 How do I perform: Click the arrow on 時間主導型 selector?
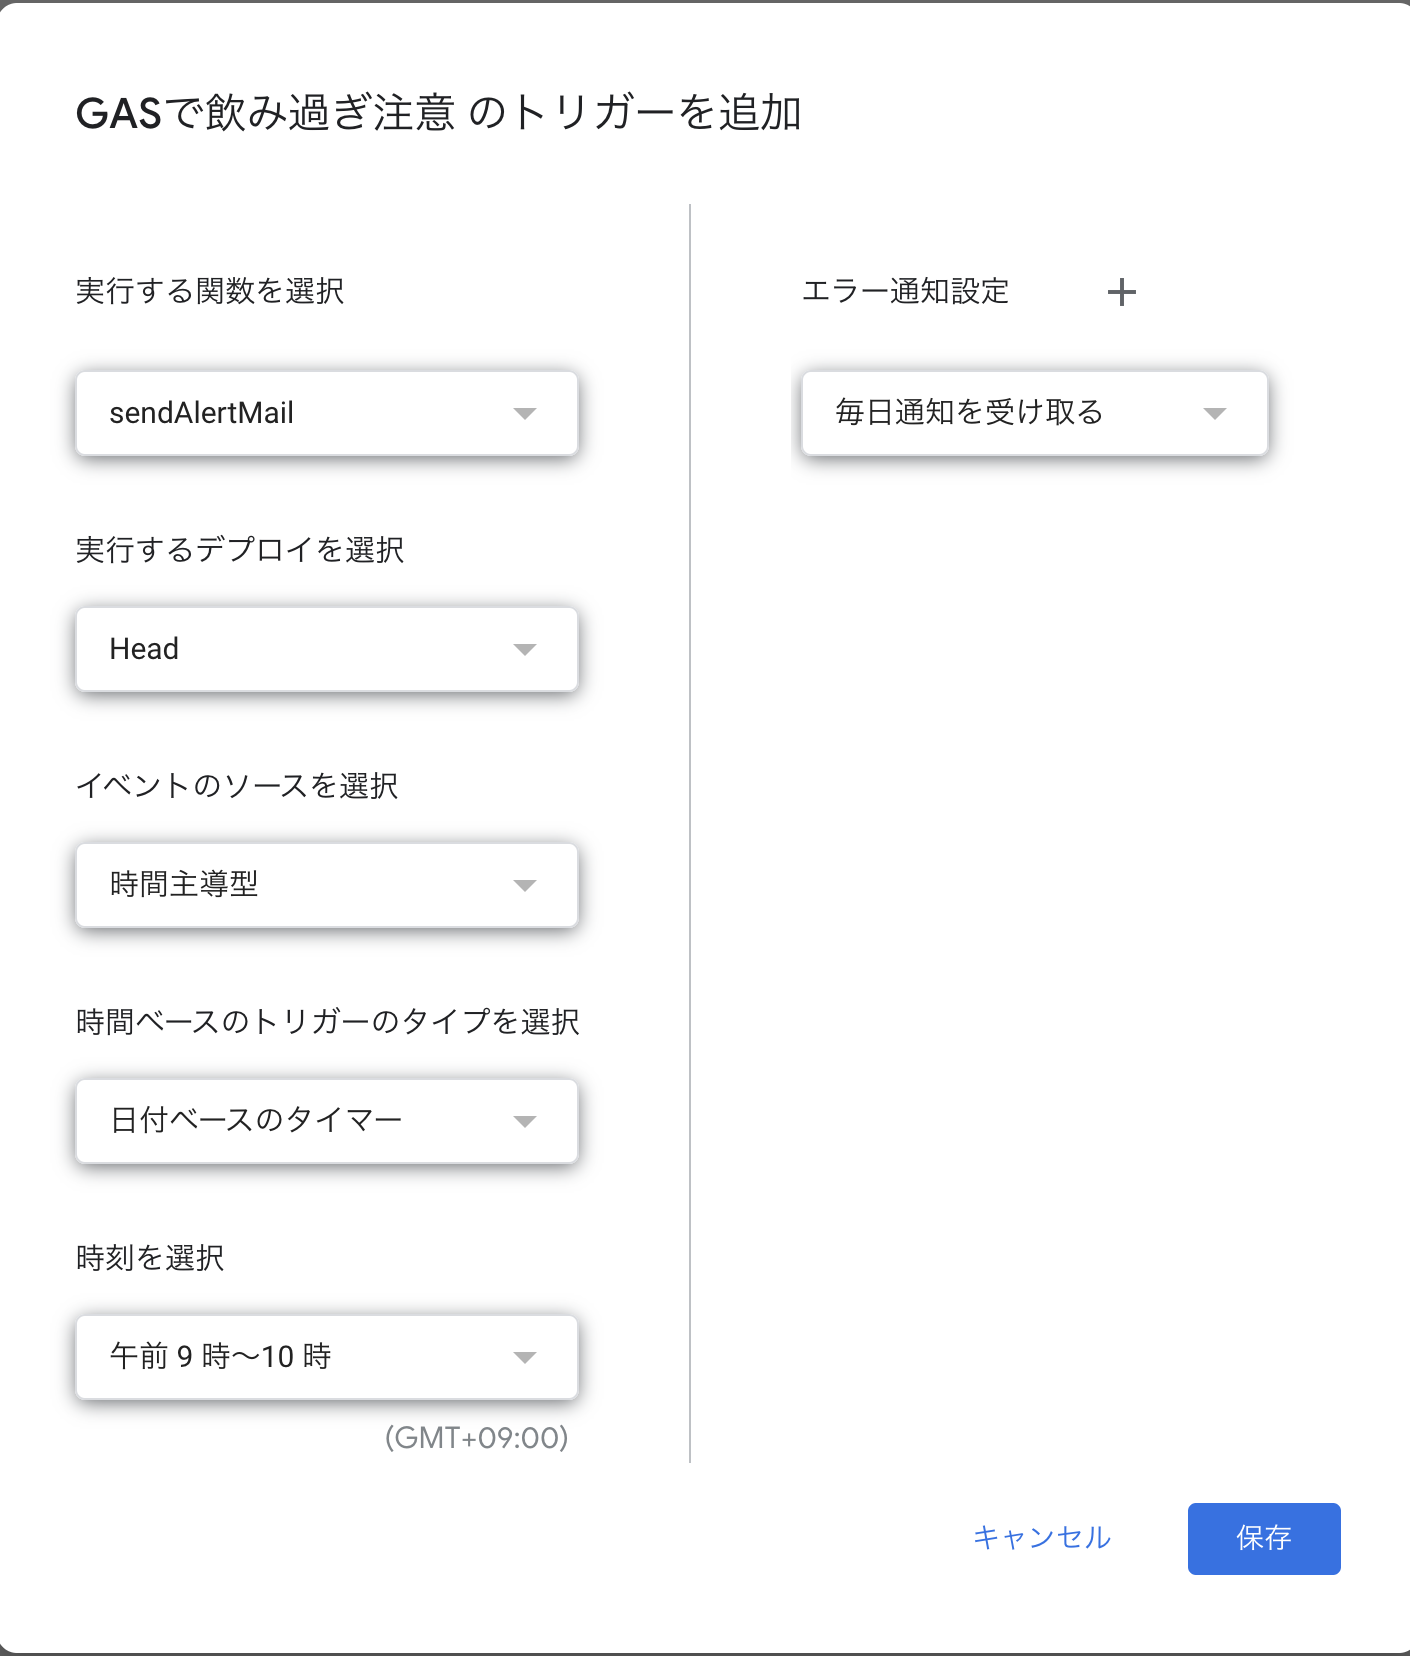click(527, 885)
